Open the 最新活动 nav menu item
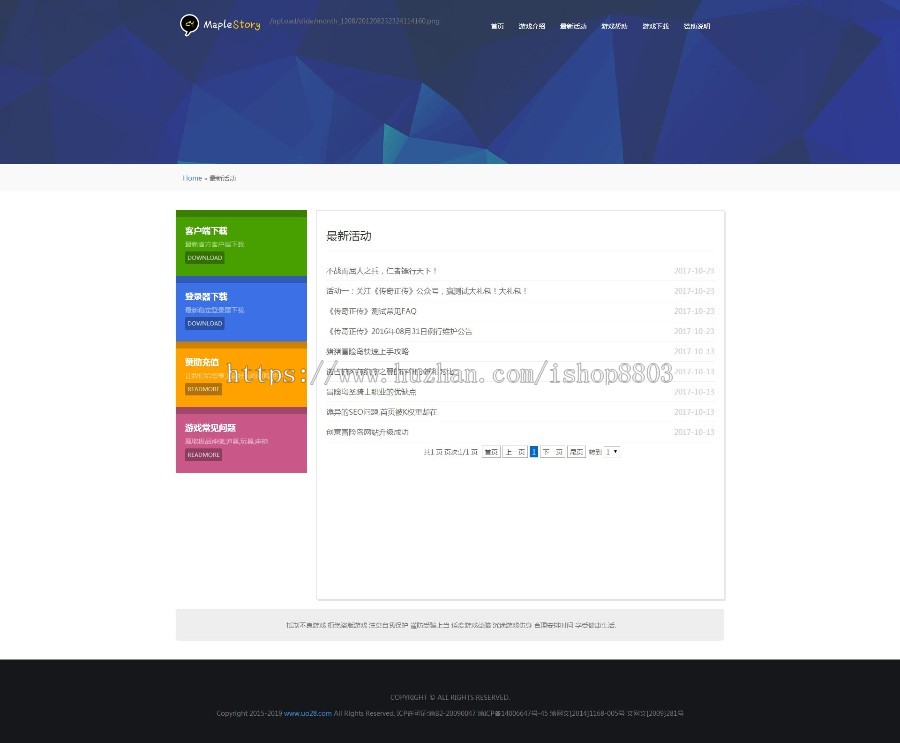This screenshot has width=900, height=743. pyautogui.click(x=573, y=26)
